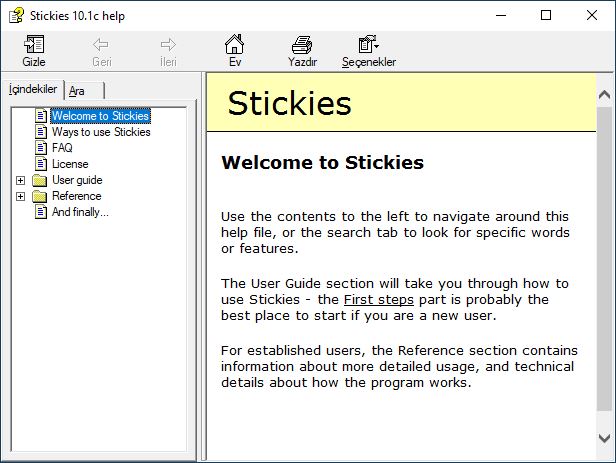The height and width of the screenshot is (463, 616).
Task: Open Ways to use Stickies topic
Action: 101,132
